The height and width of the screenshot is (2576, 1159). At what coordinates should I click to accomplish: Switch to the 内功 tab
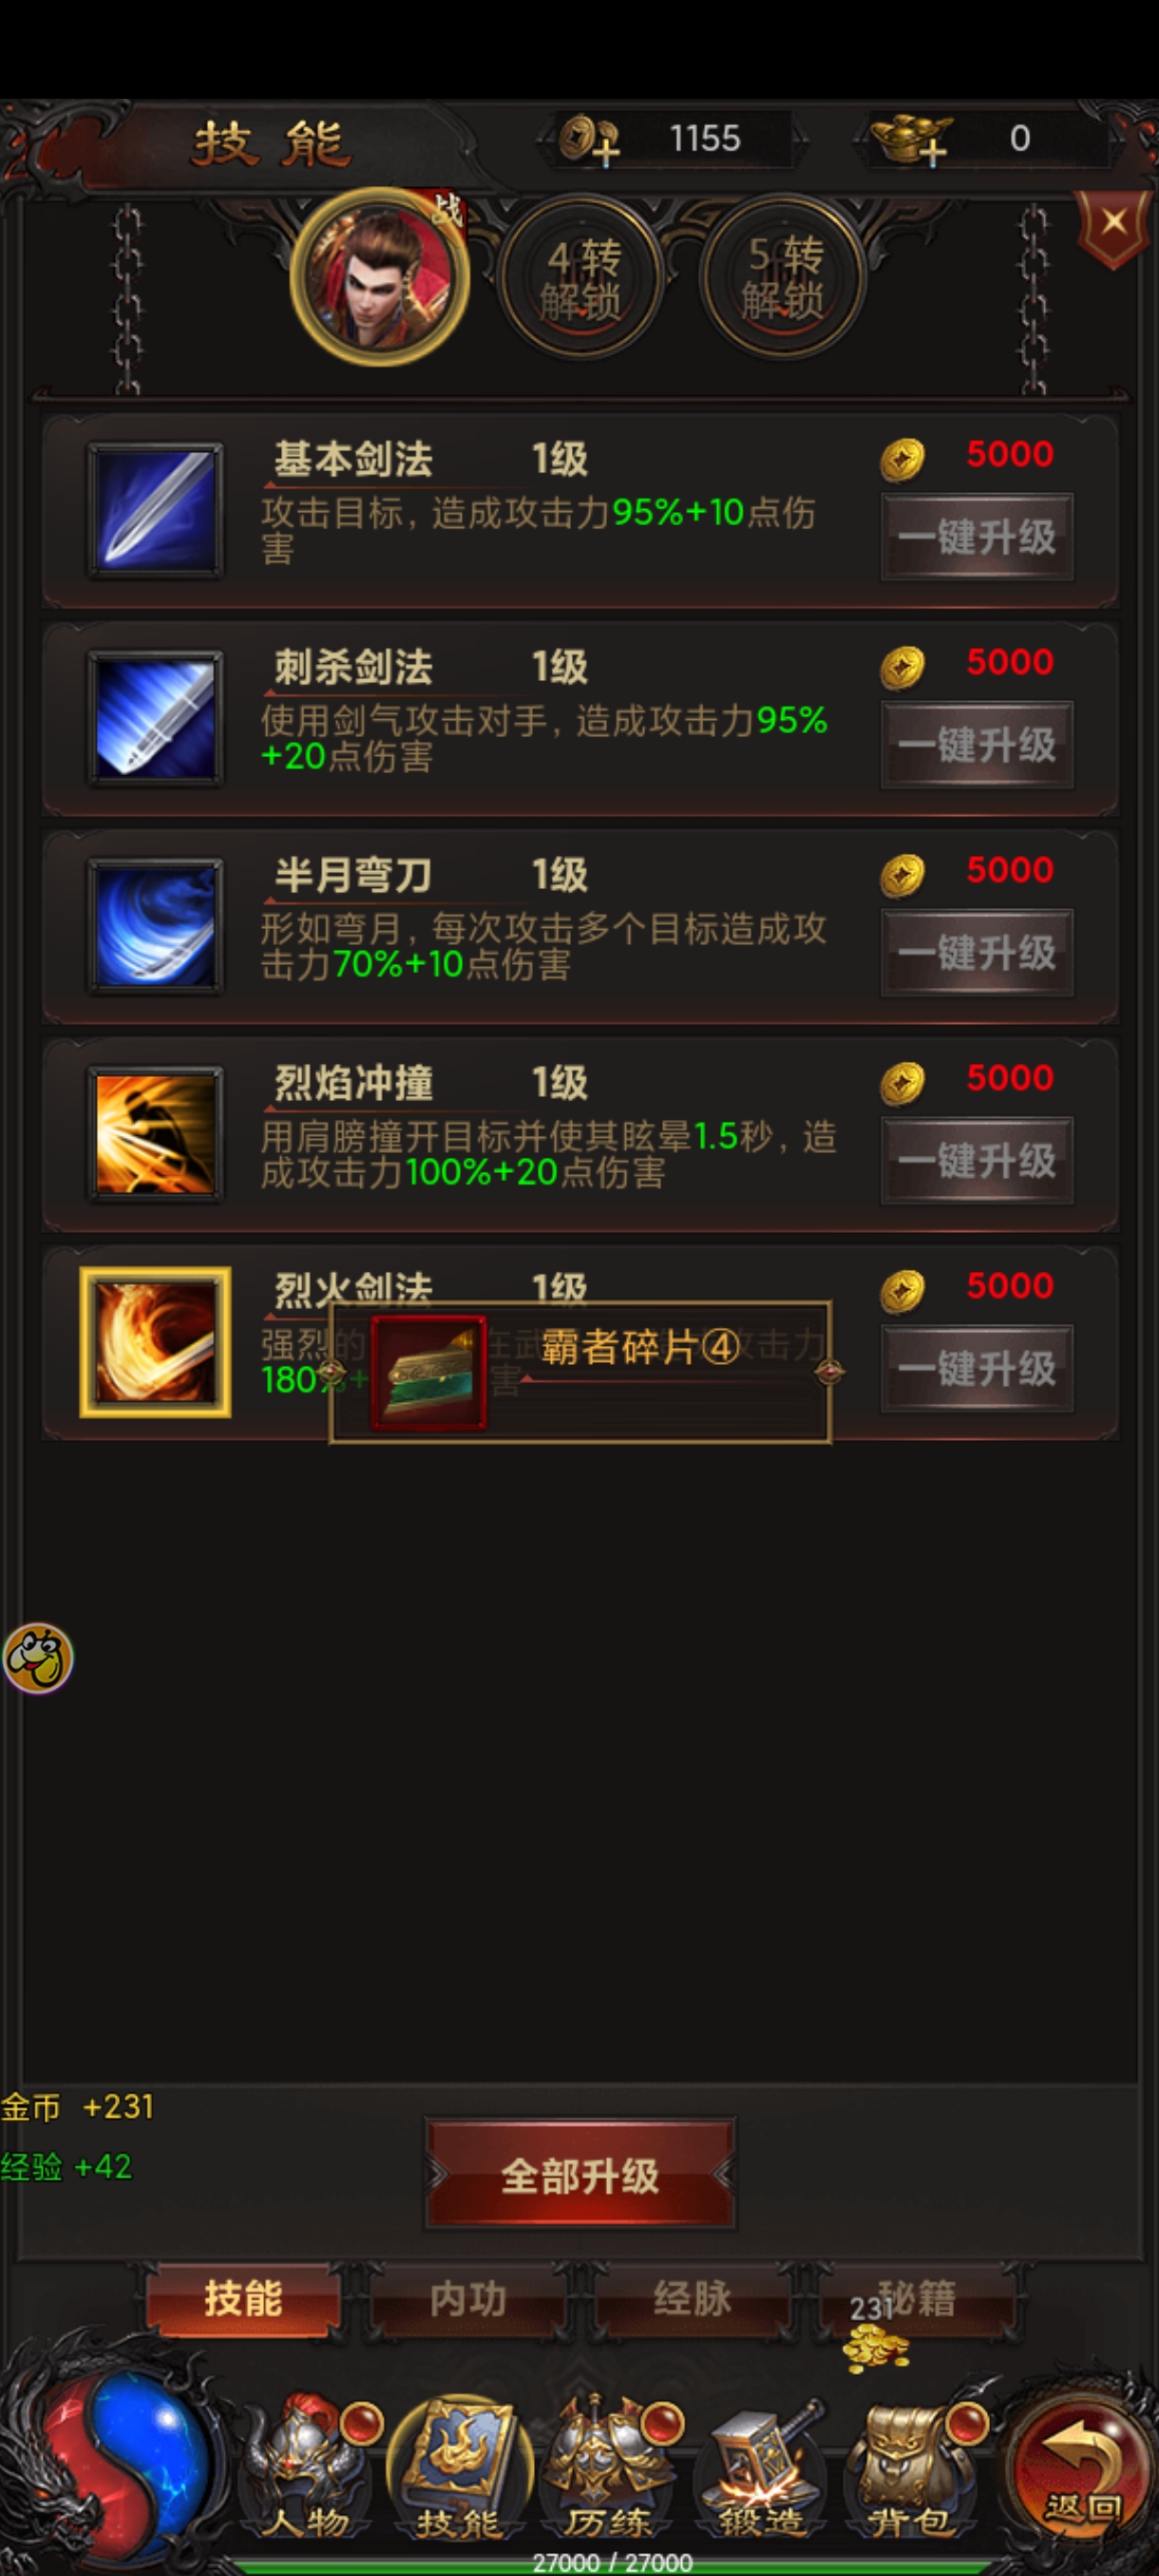pos(468,2300)
